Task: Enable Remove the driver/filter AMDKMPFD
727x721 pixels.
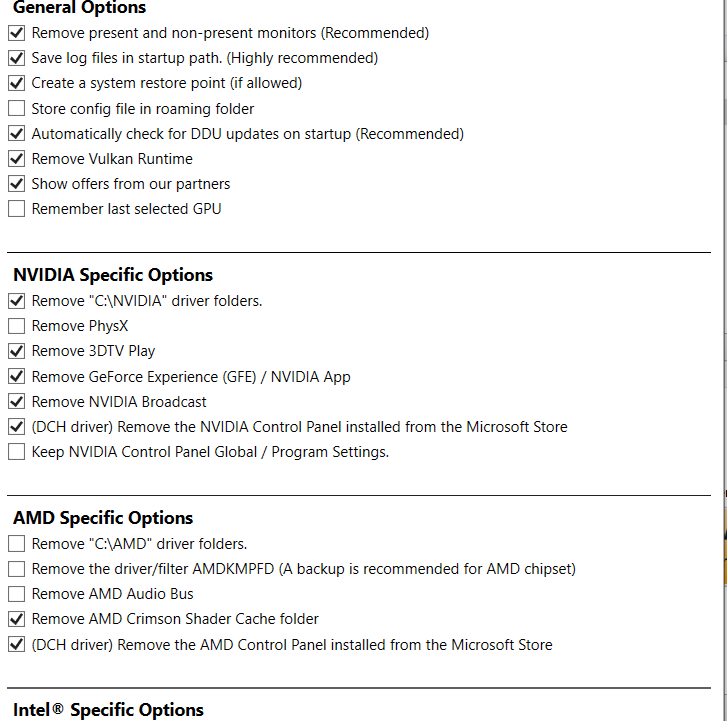Action: point(16,569)
